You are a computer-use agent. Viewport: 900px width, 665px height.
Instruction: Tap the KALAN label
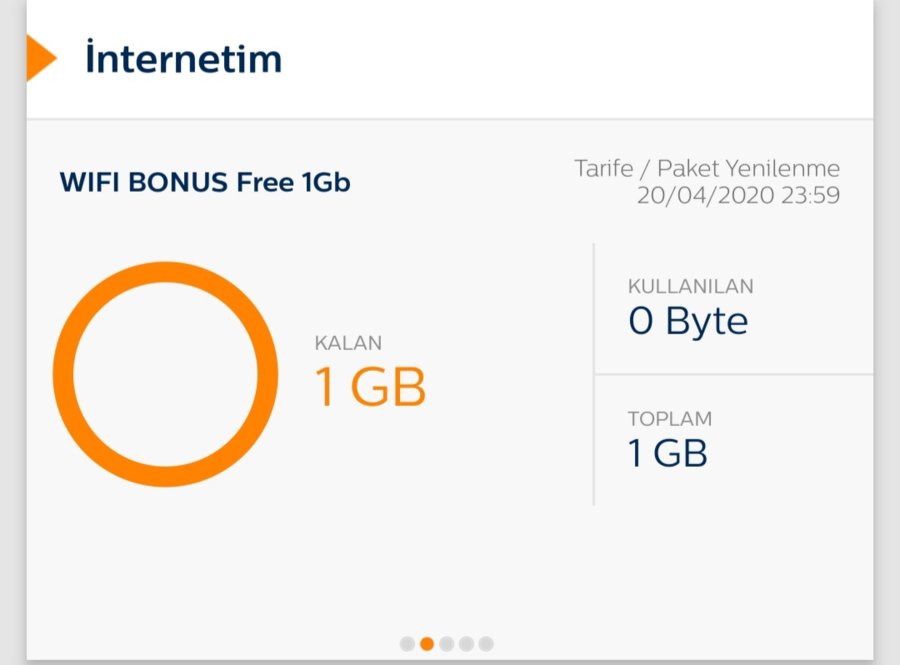(348, 343)
